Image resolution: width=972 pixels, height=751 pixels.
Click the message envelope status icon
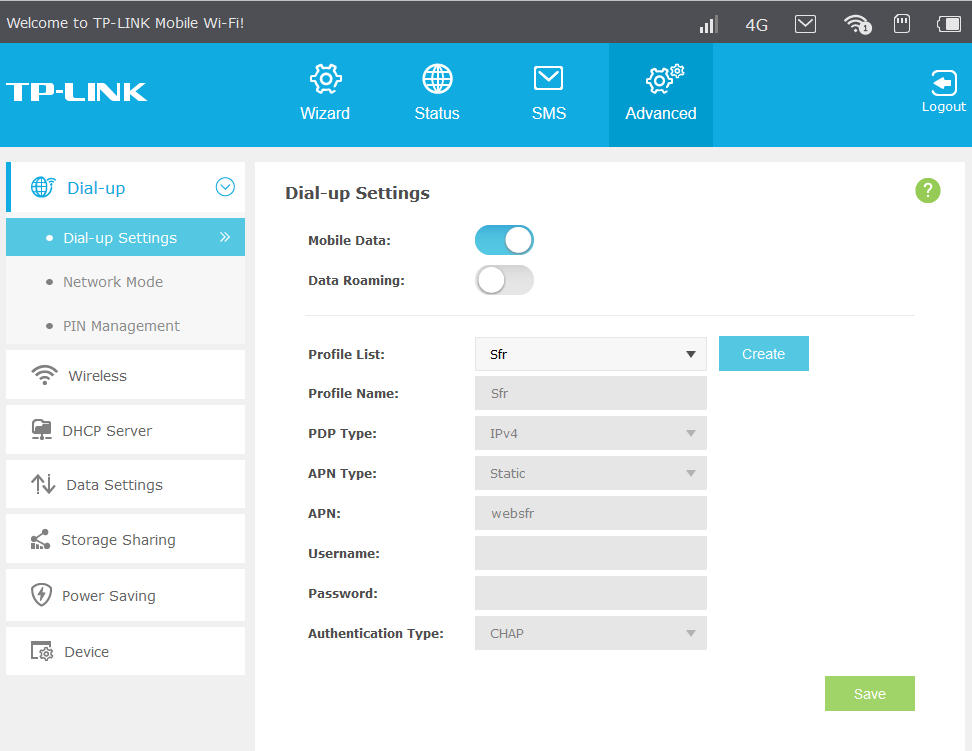(x=805, y=24)
